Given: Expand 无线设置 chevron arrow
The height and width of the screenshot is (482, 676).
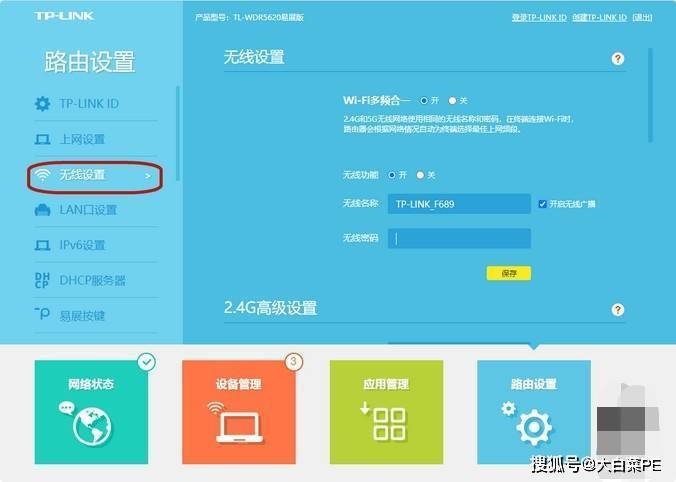Looking at the screenshot, I should tap(148, 176).
